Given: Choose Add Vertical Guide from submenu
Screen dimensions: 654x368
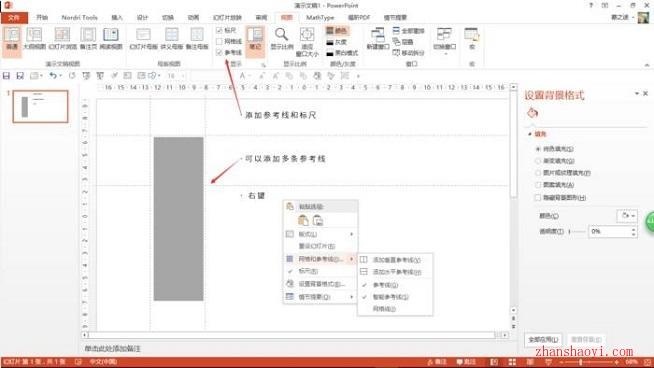Looking at the screenshot, I should click(x=395, y=260).
